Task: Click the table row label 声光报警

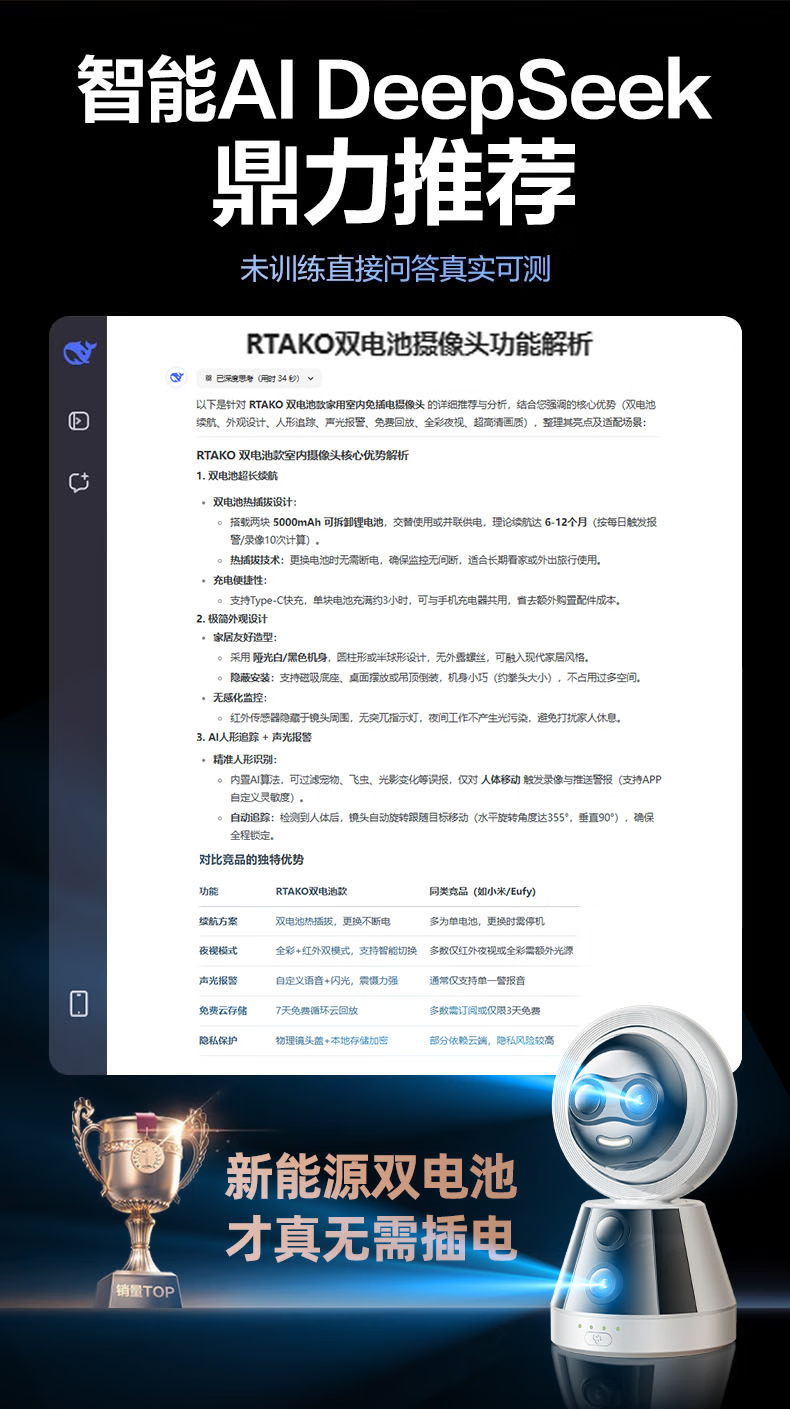Action: coord(218,980)
